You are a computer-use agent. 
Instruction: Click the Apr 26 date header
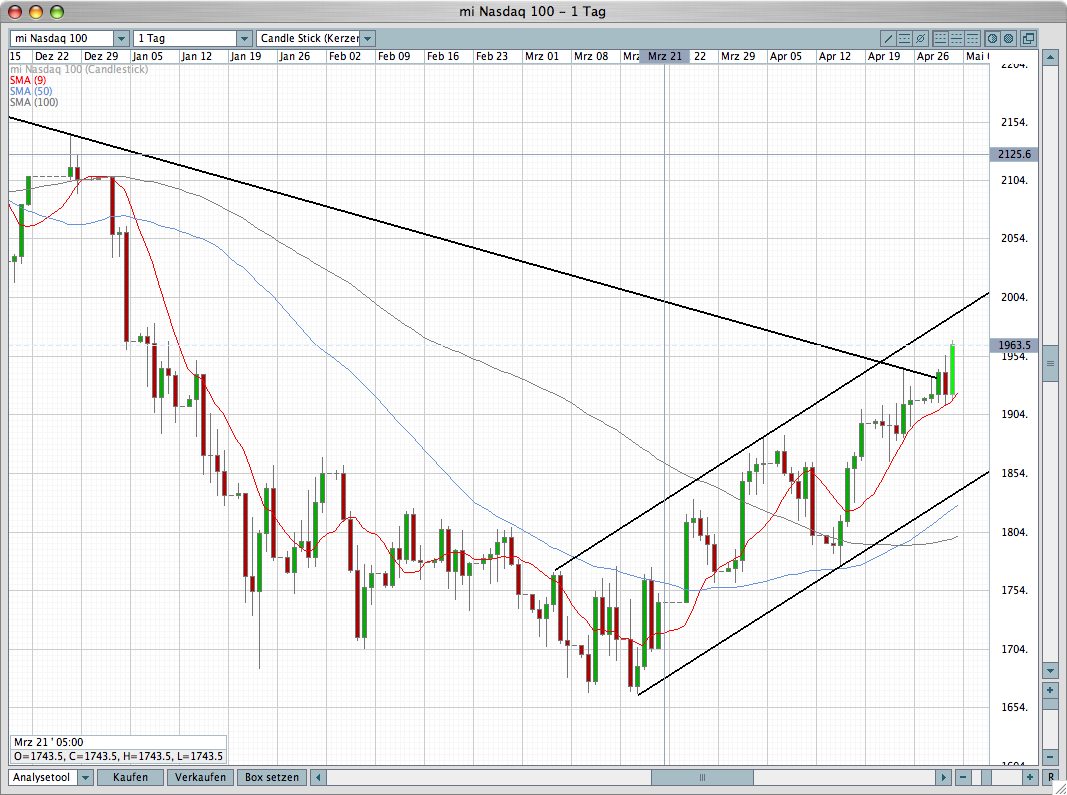click(x=933, y=56)
